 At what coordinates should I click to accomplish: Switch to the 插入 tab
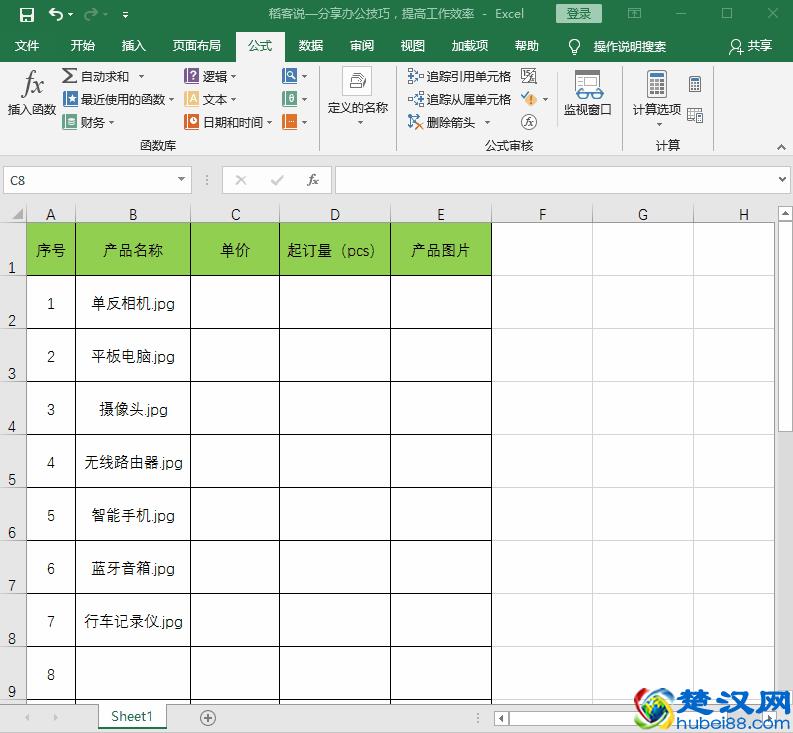[x=134, y=46]
